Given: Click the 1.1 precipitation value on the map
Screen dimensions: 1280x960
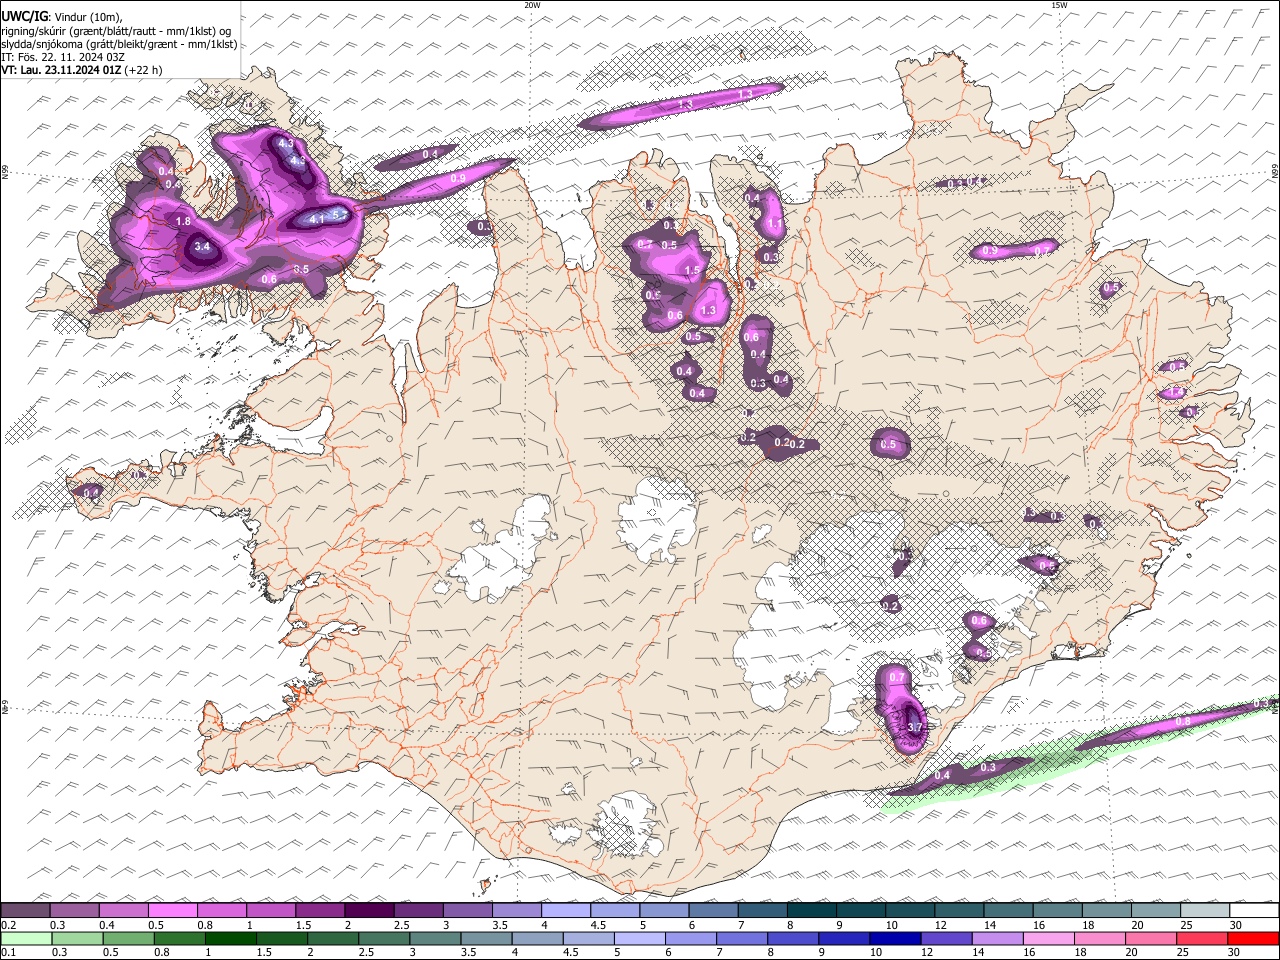Looking at the screenshot, I should coord(774,225).
